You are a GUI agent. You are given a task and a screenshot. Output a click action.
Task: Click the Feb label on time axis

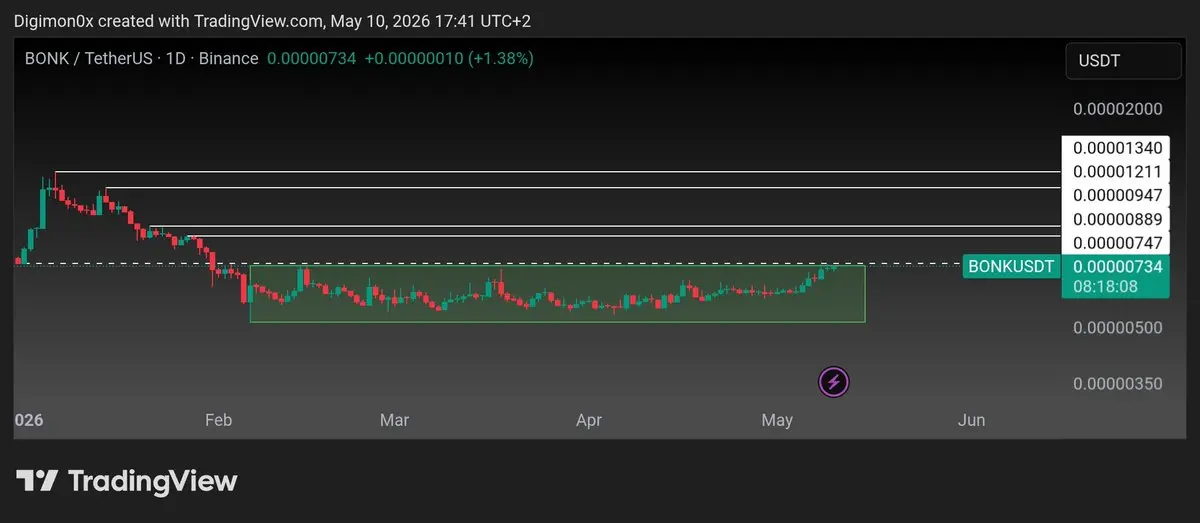218,420
